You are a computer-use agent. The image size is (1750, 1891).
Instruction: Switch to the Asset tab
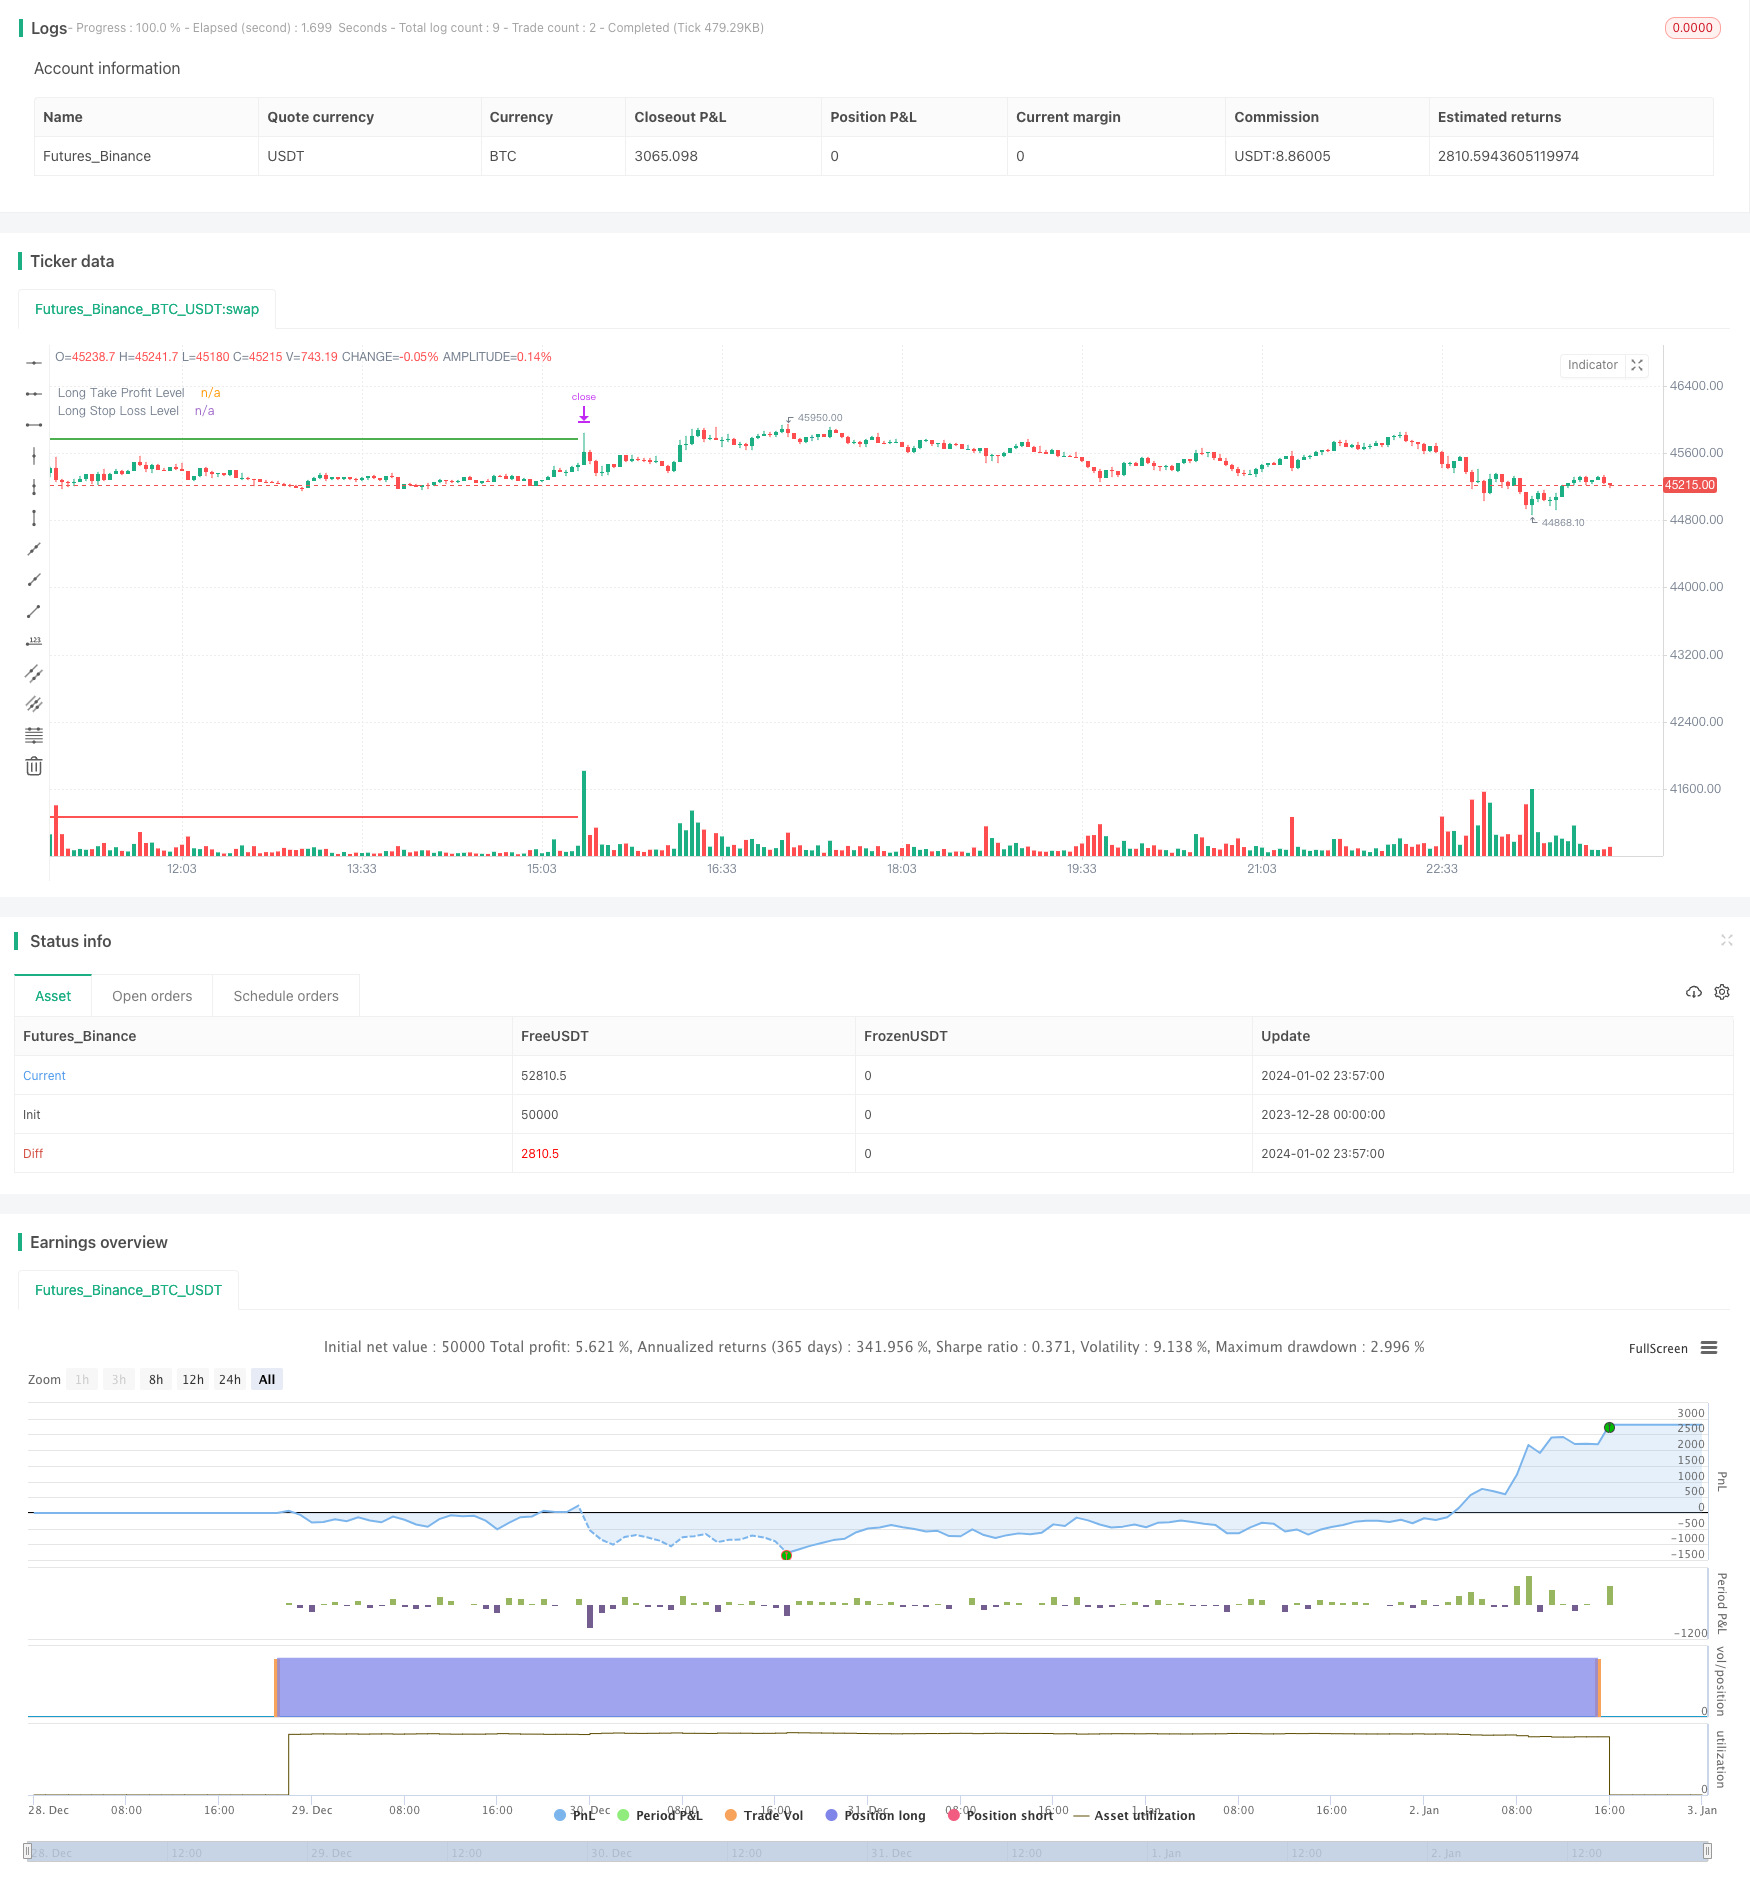click(53, 996)
